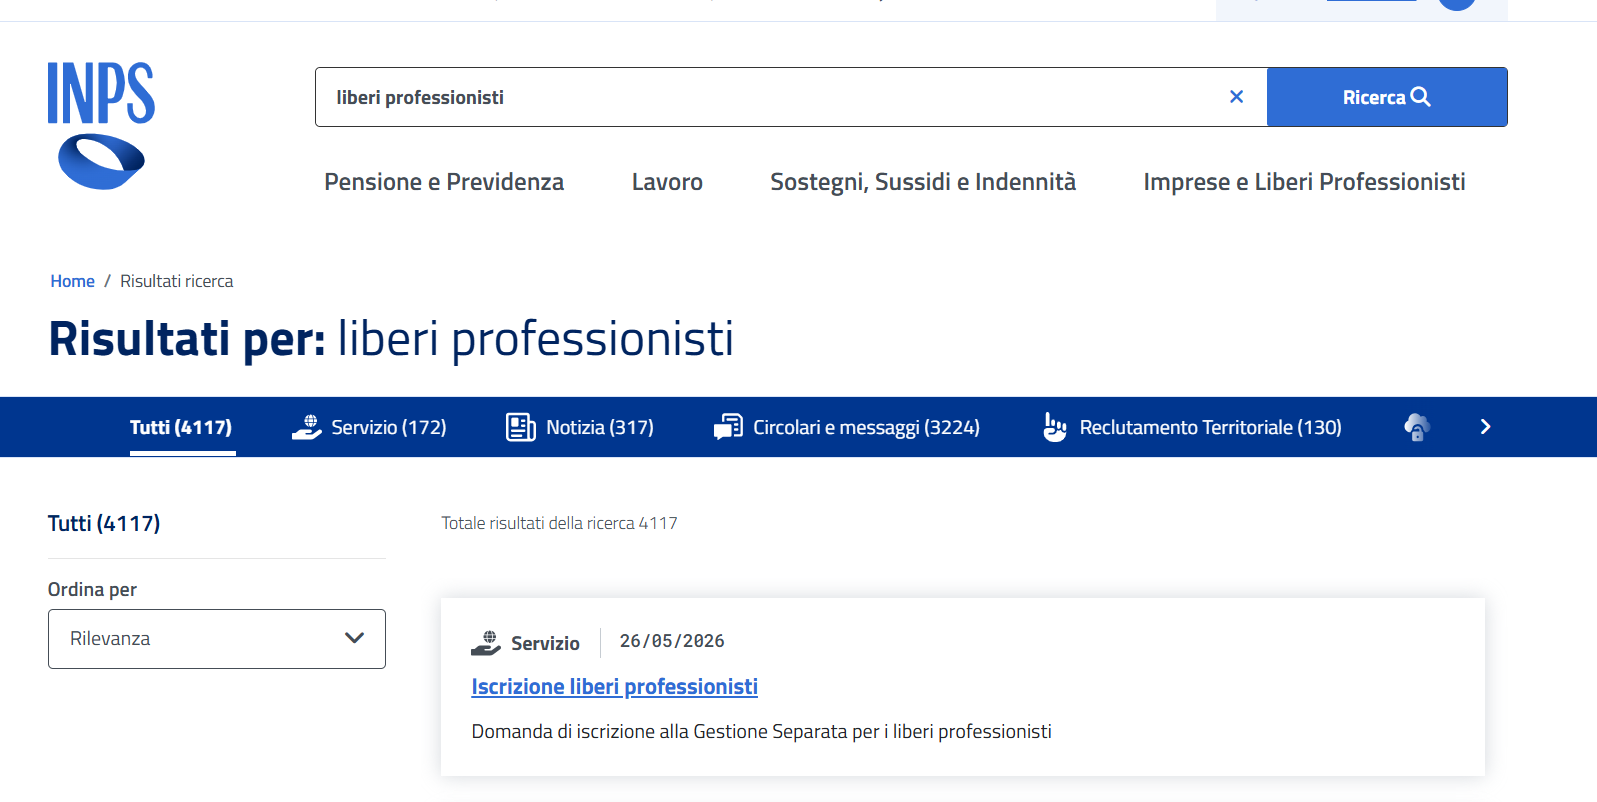Screen dimensions: 1597x802
Task: Open the Lavoro menu
Action: 667,182
